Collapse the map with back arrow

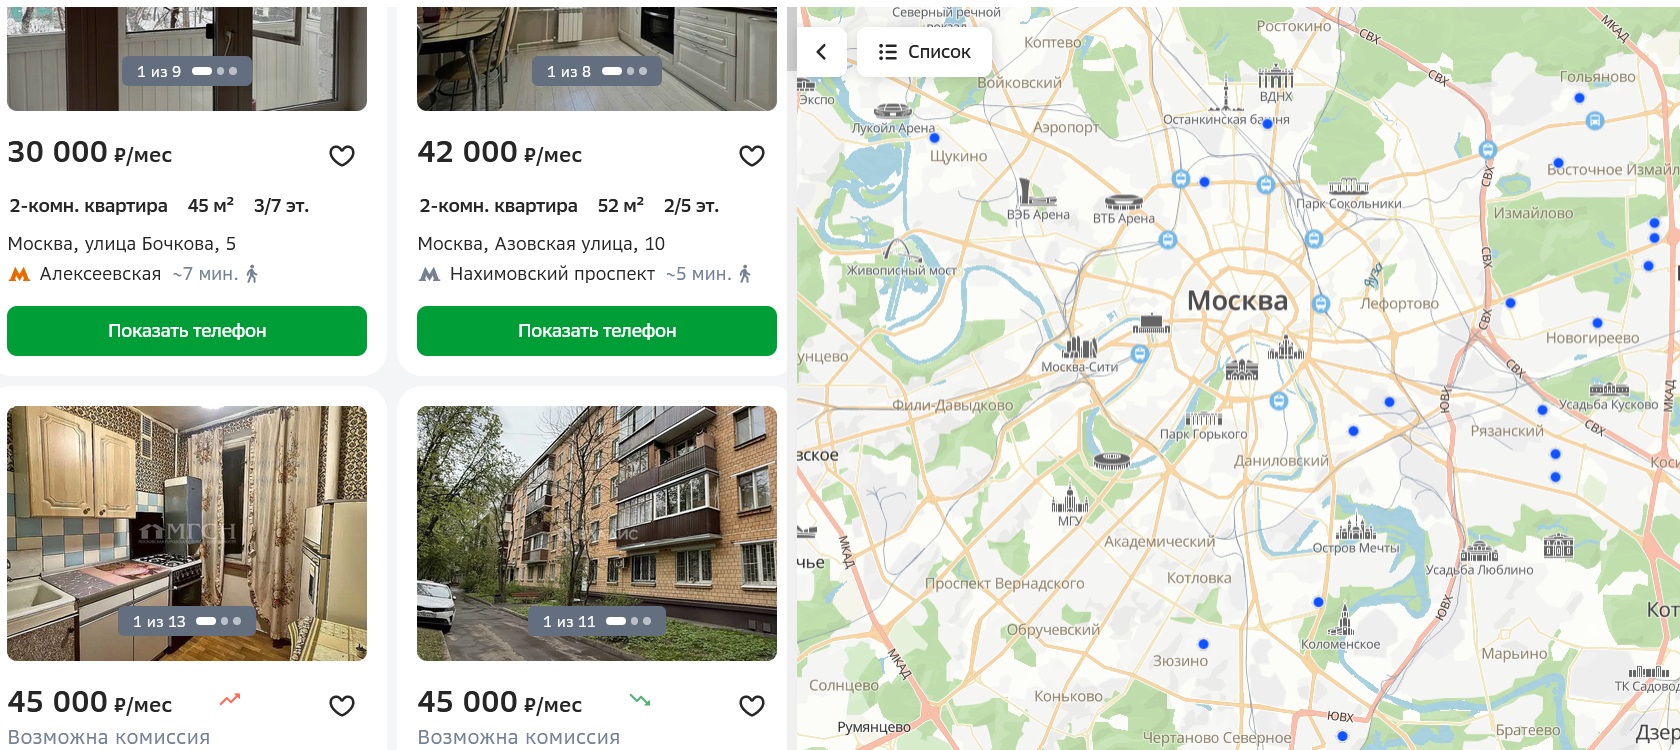[821, 52]
